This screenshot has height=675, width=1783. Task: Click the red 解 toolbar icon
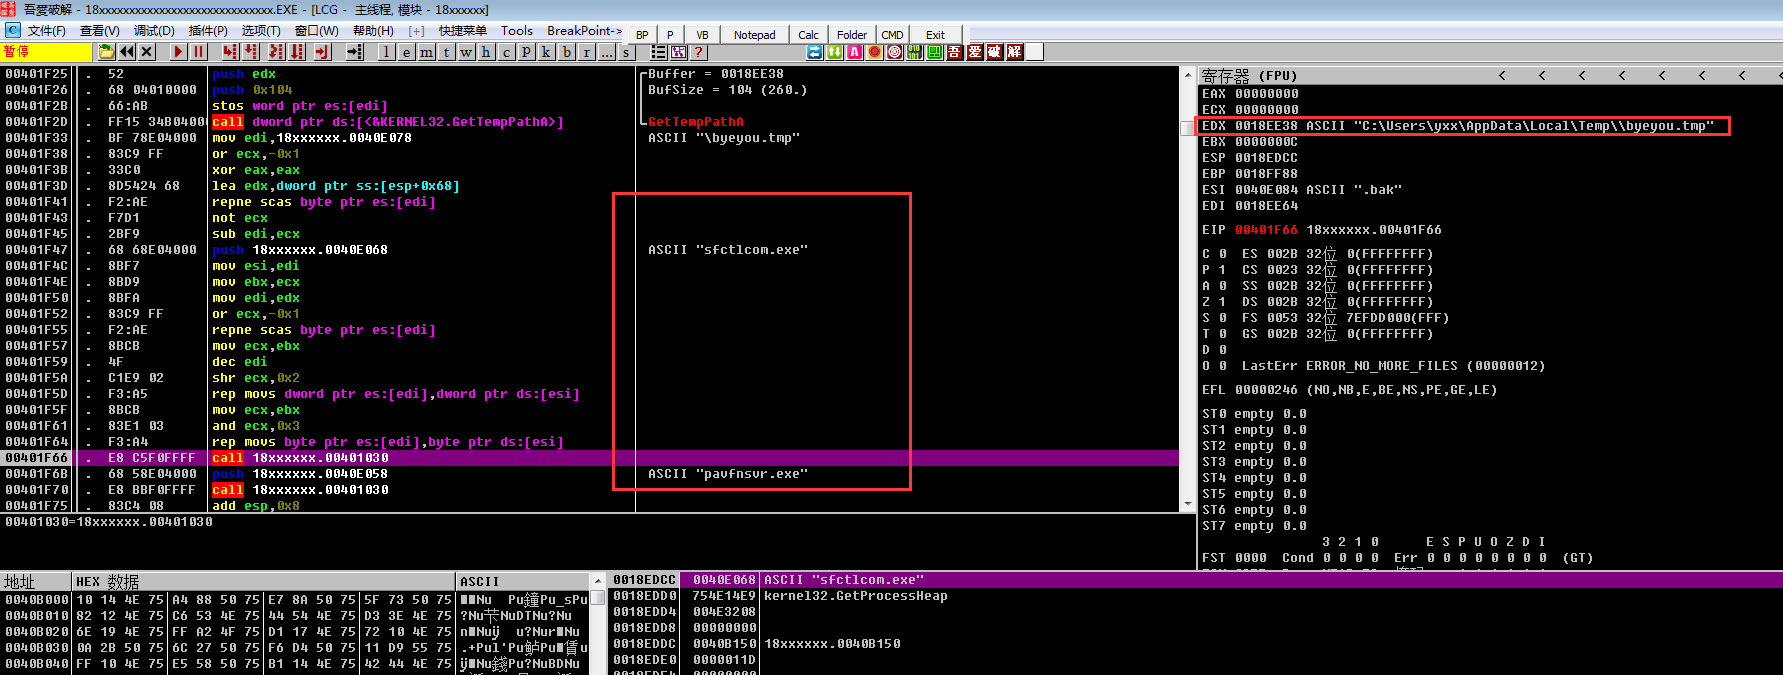click(1015, 52)
